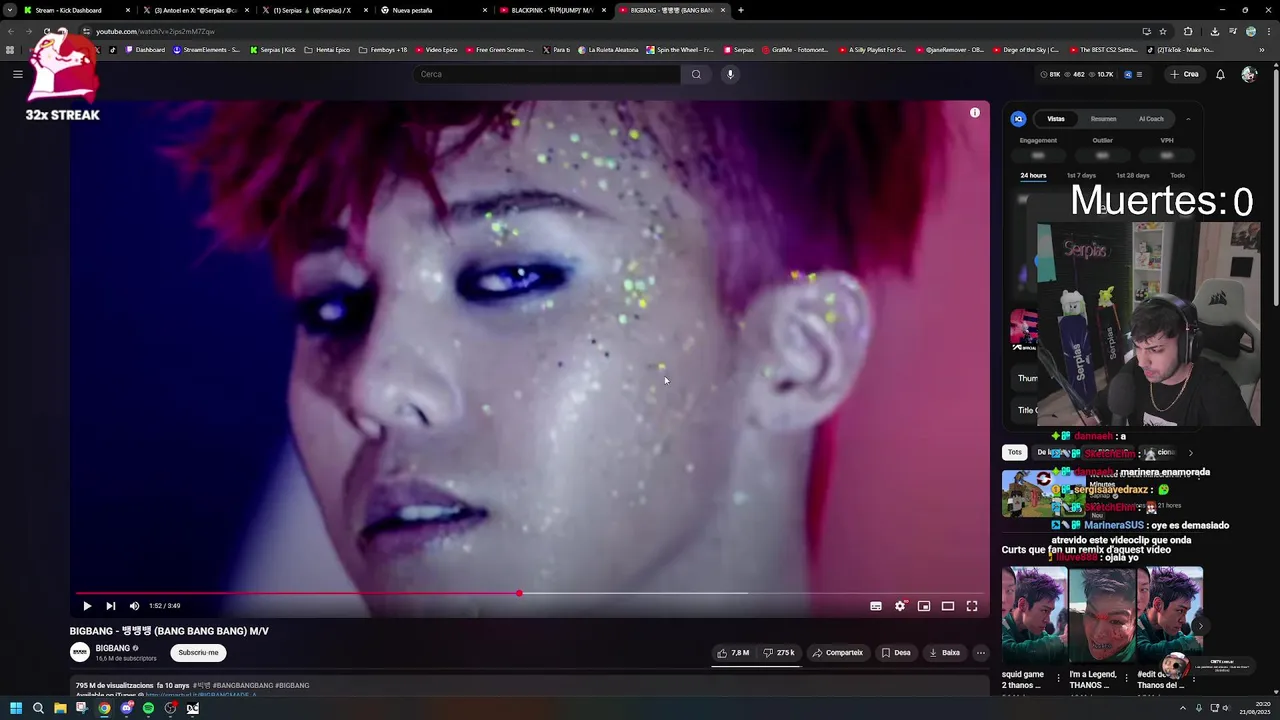Open video player settings gear
Screen dimensions: 1280x720
[x=900, y=606]
